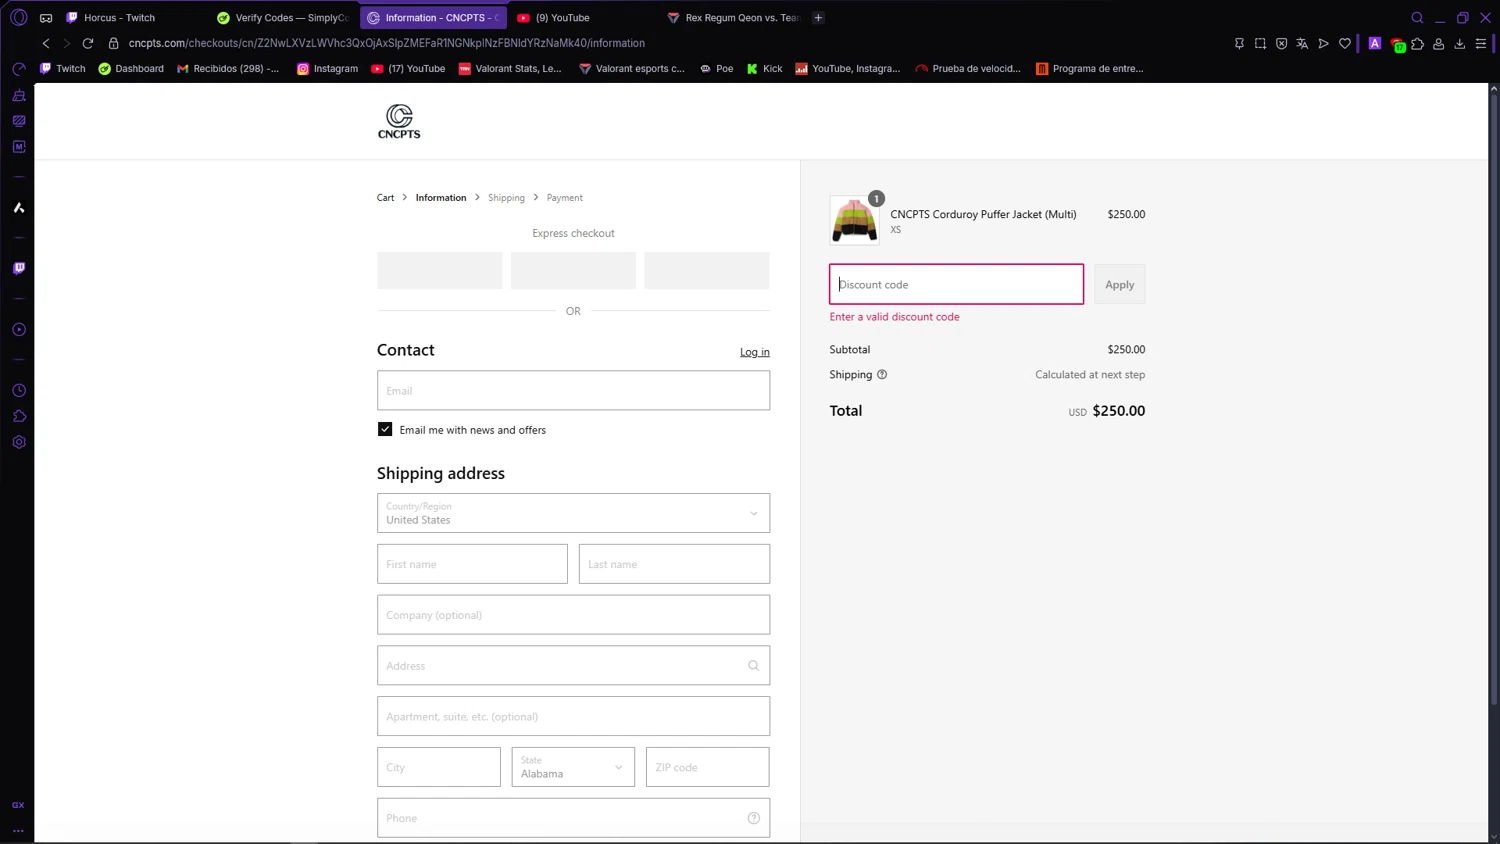
Task: Switch to the Verify Codes SimplyCodes tab
Action: click(283, 17)
